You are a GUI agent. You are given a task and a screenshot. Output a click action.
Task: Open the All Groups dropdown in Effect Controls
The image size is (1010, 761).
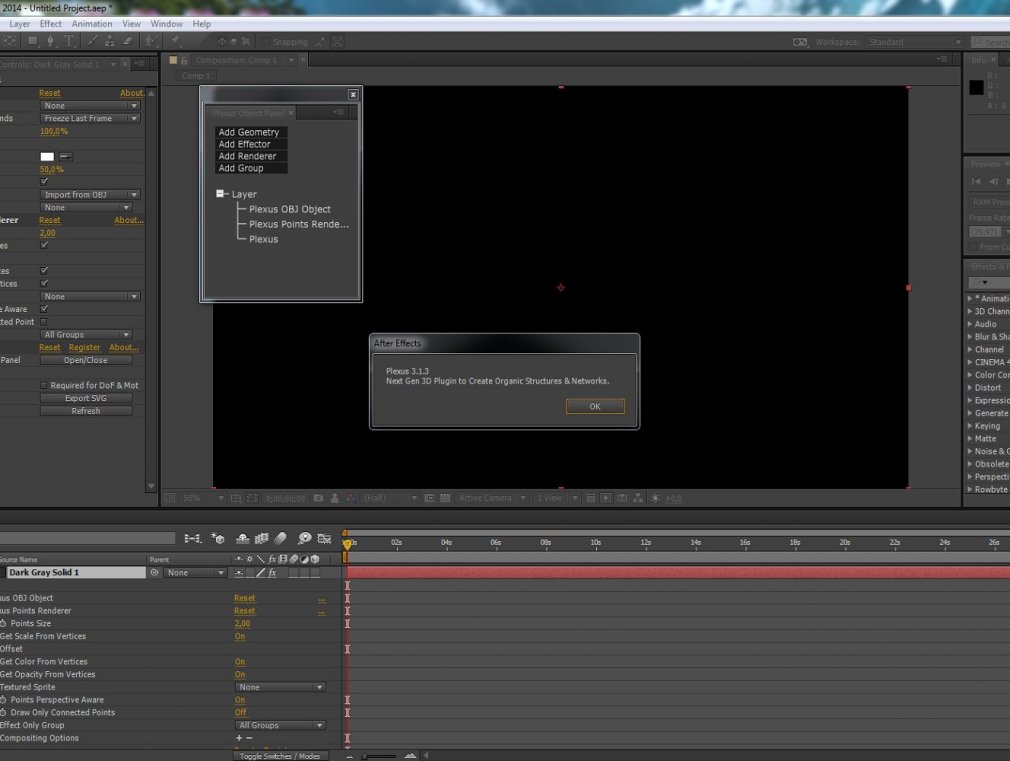coord(86,334)
